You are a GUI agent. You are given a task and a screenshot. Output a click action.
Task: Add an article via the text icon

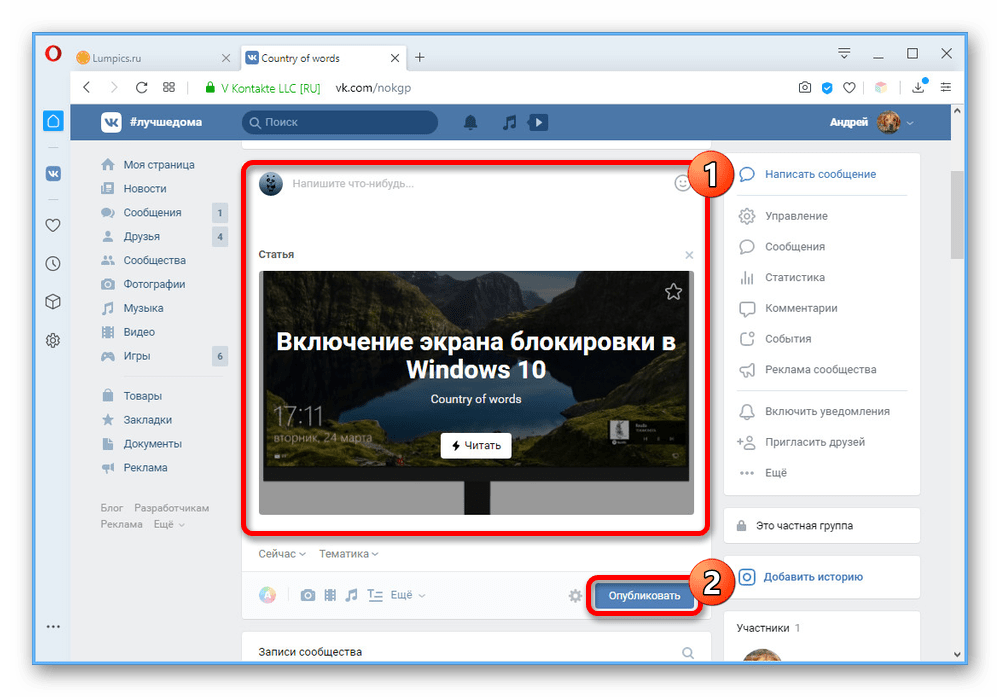(375, 595)
